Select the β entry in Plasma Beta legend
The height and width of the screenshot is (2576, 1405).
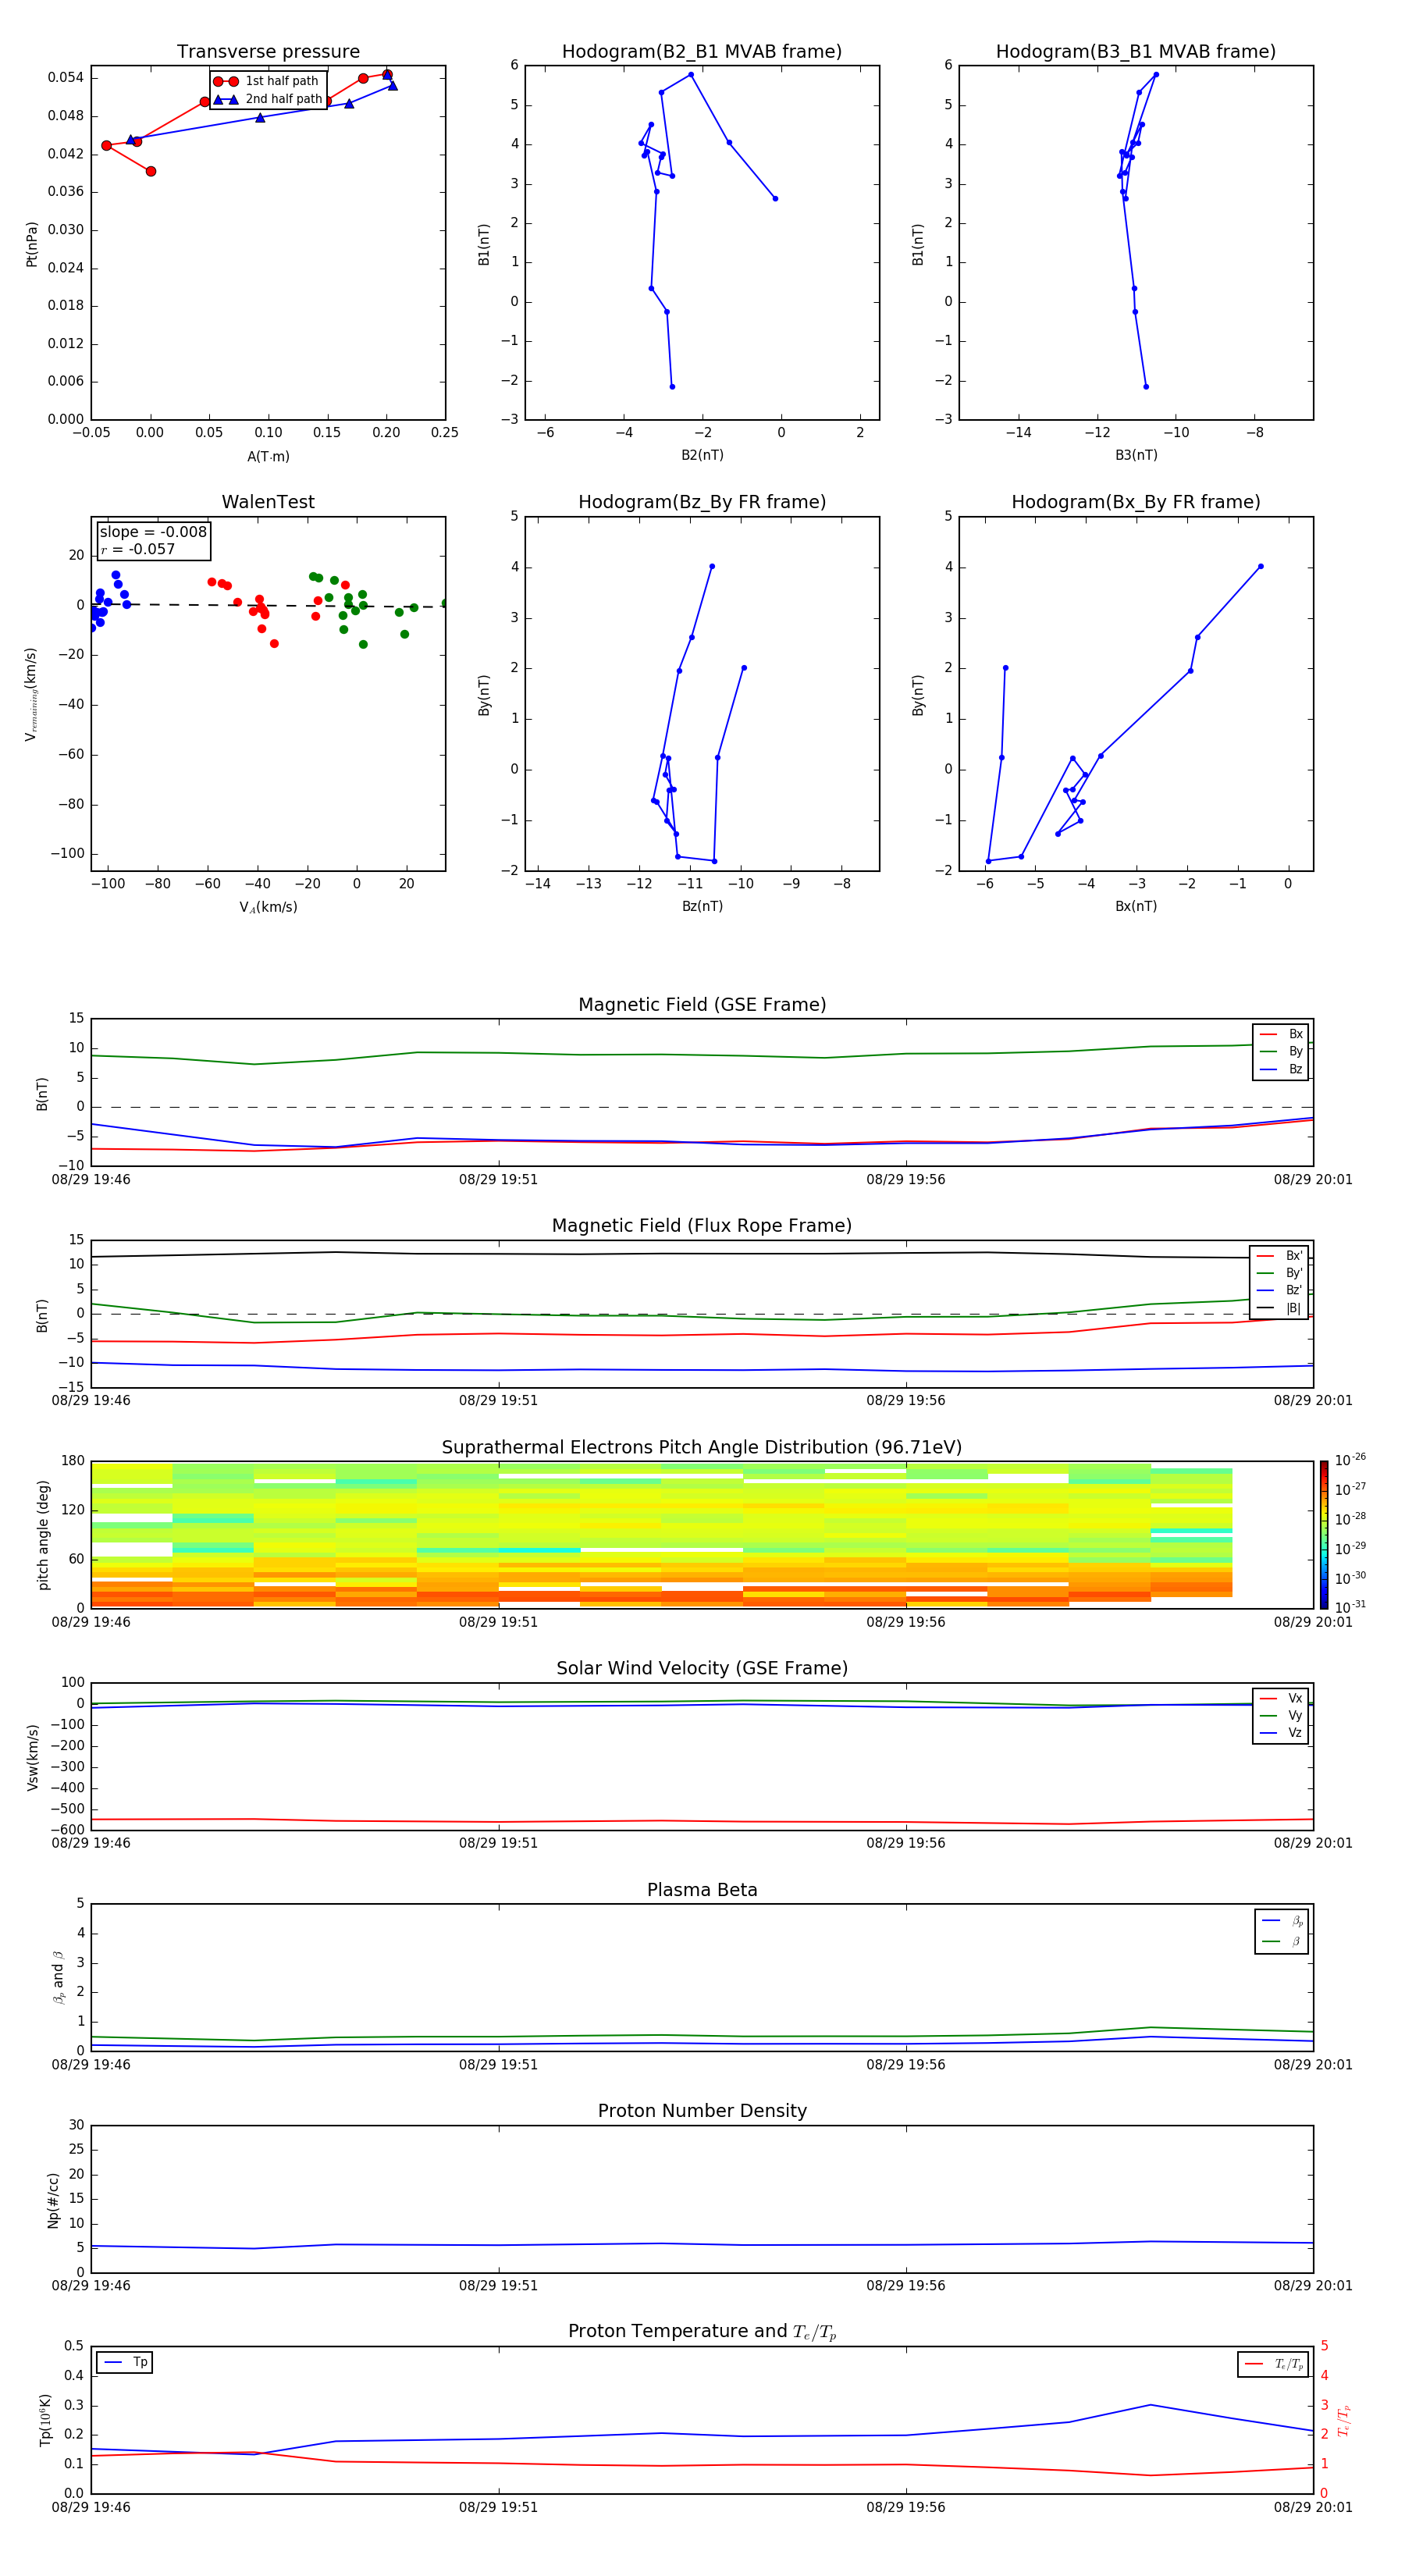[1282, 1942]
